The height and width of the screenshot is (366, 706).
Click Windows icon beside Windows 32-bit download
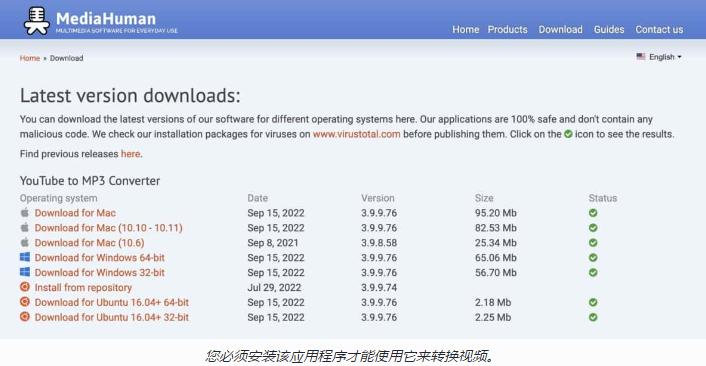pos(25,272)
